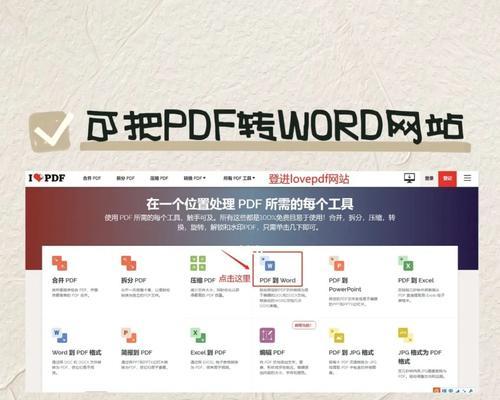This screenshot has width=500, height=400.
Task: Click the Excel 到 PDF tool icon
Action: tap(198, 335)
